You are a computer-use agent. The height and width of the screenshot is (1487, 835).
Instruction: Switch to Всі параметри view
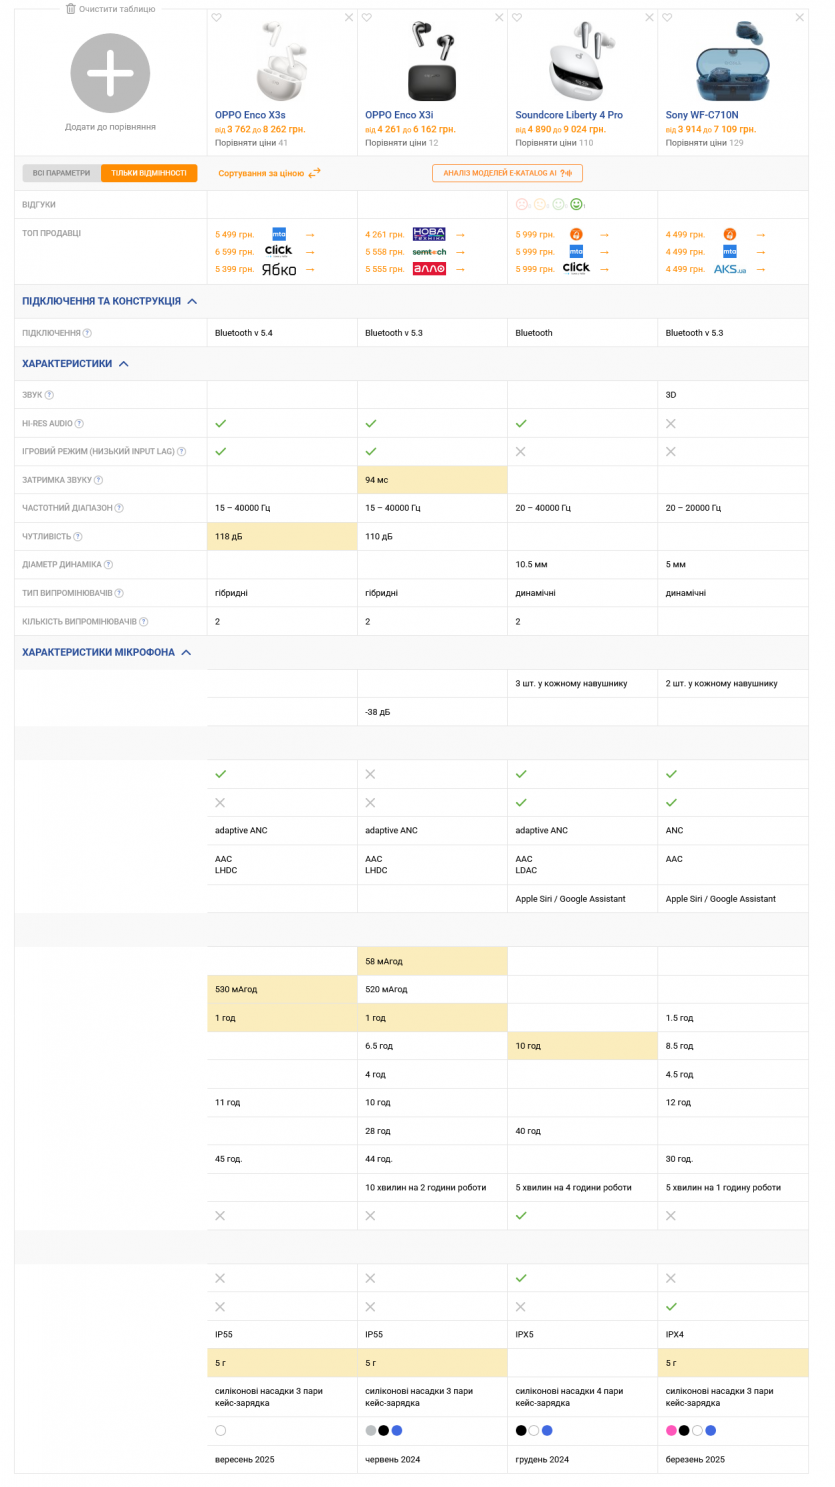[61, 173]
